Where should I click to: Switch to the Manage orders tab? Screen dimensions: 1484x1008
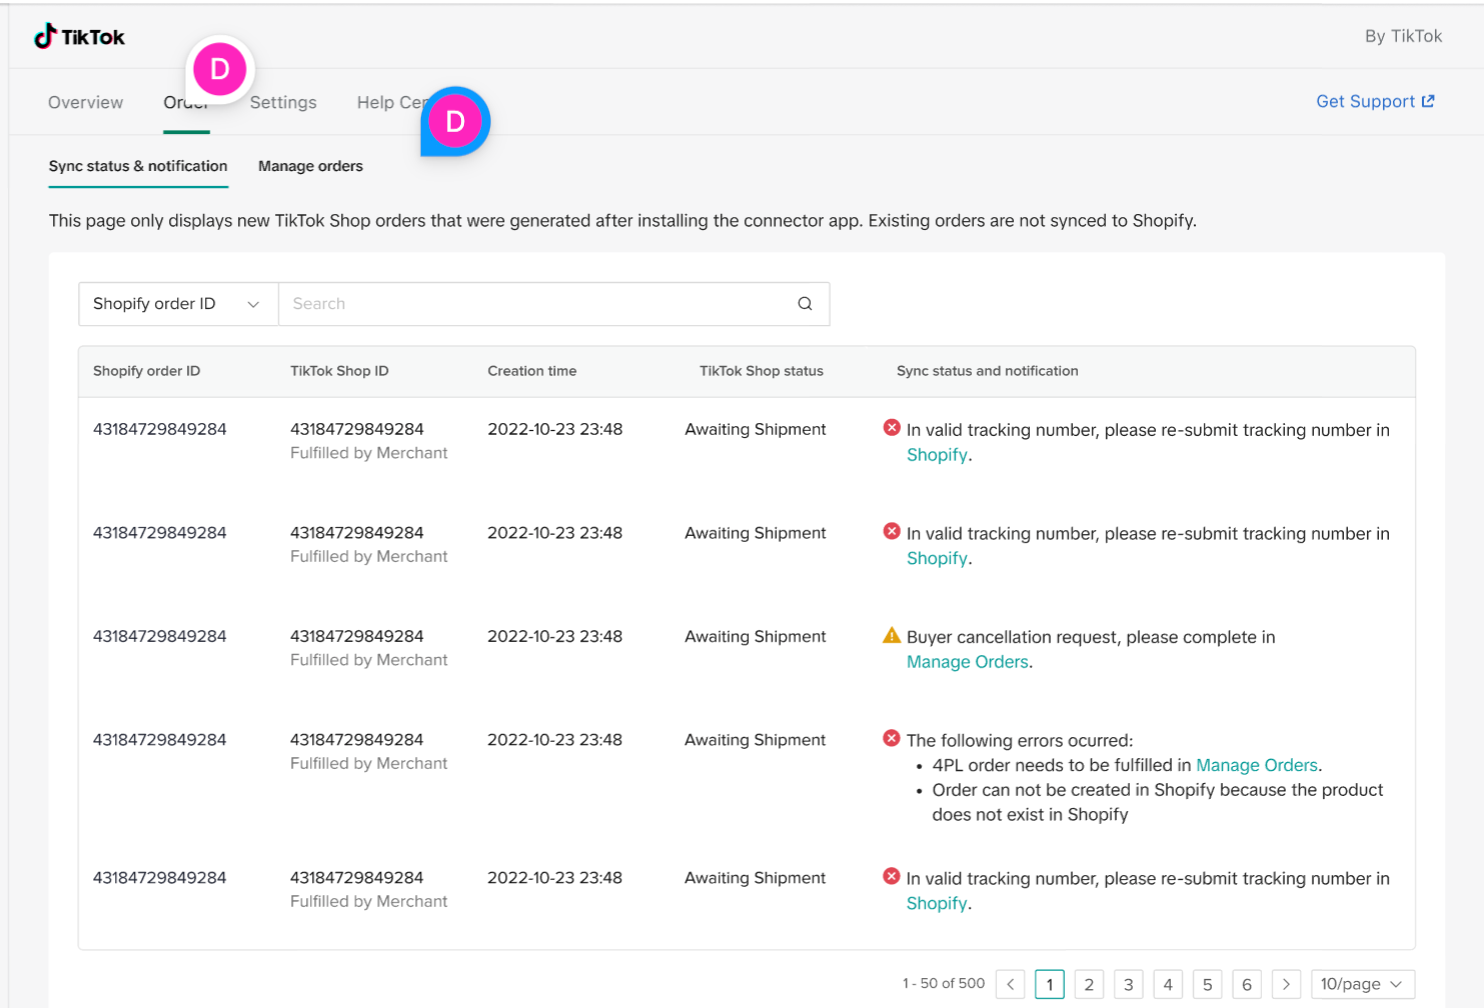(310, 166)
